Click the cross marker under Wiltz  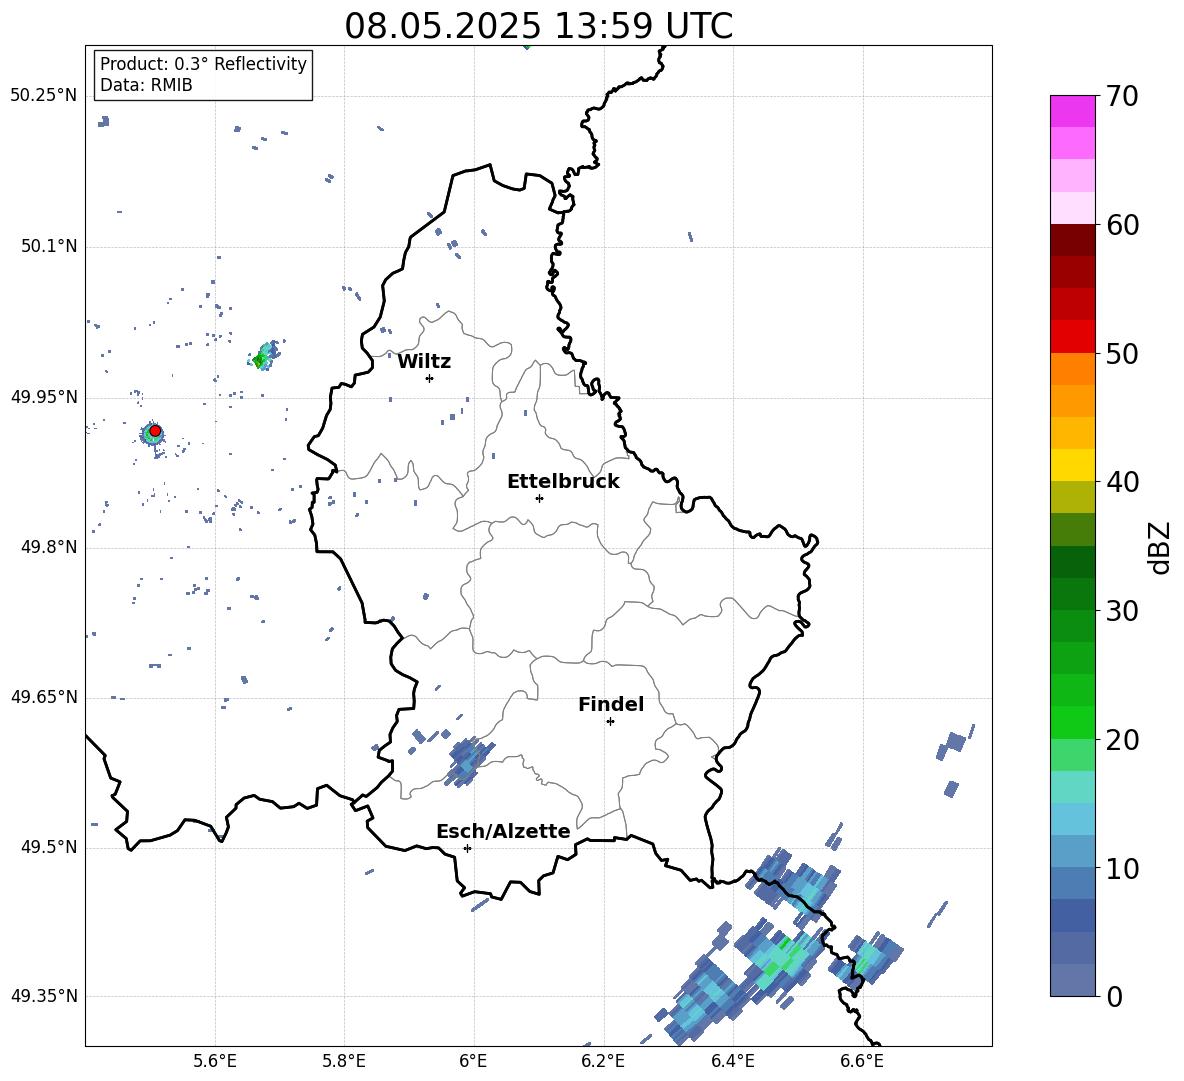[x=429, y=378]
